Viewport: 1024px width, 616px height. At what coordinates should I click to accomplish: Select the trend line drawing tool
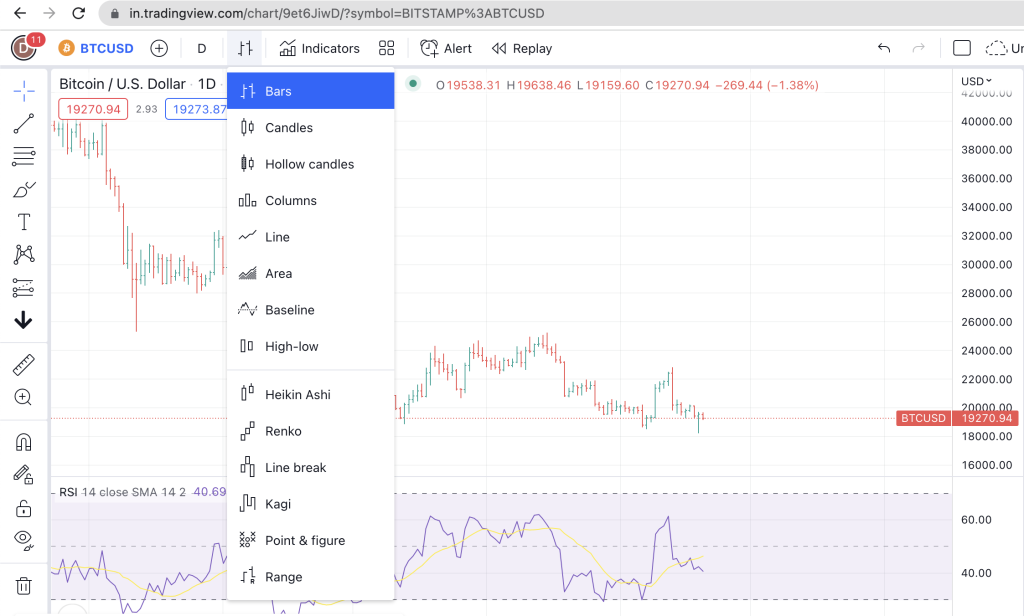click(24, 123)
